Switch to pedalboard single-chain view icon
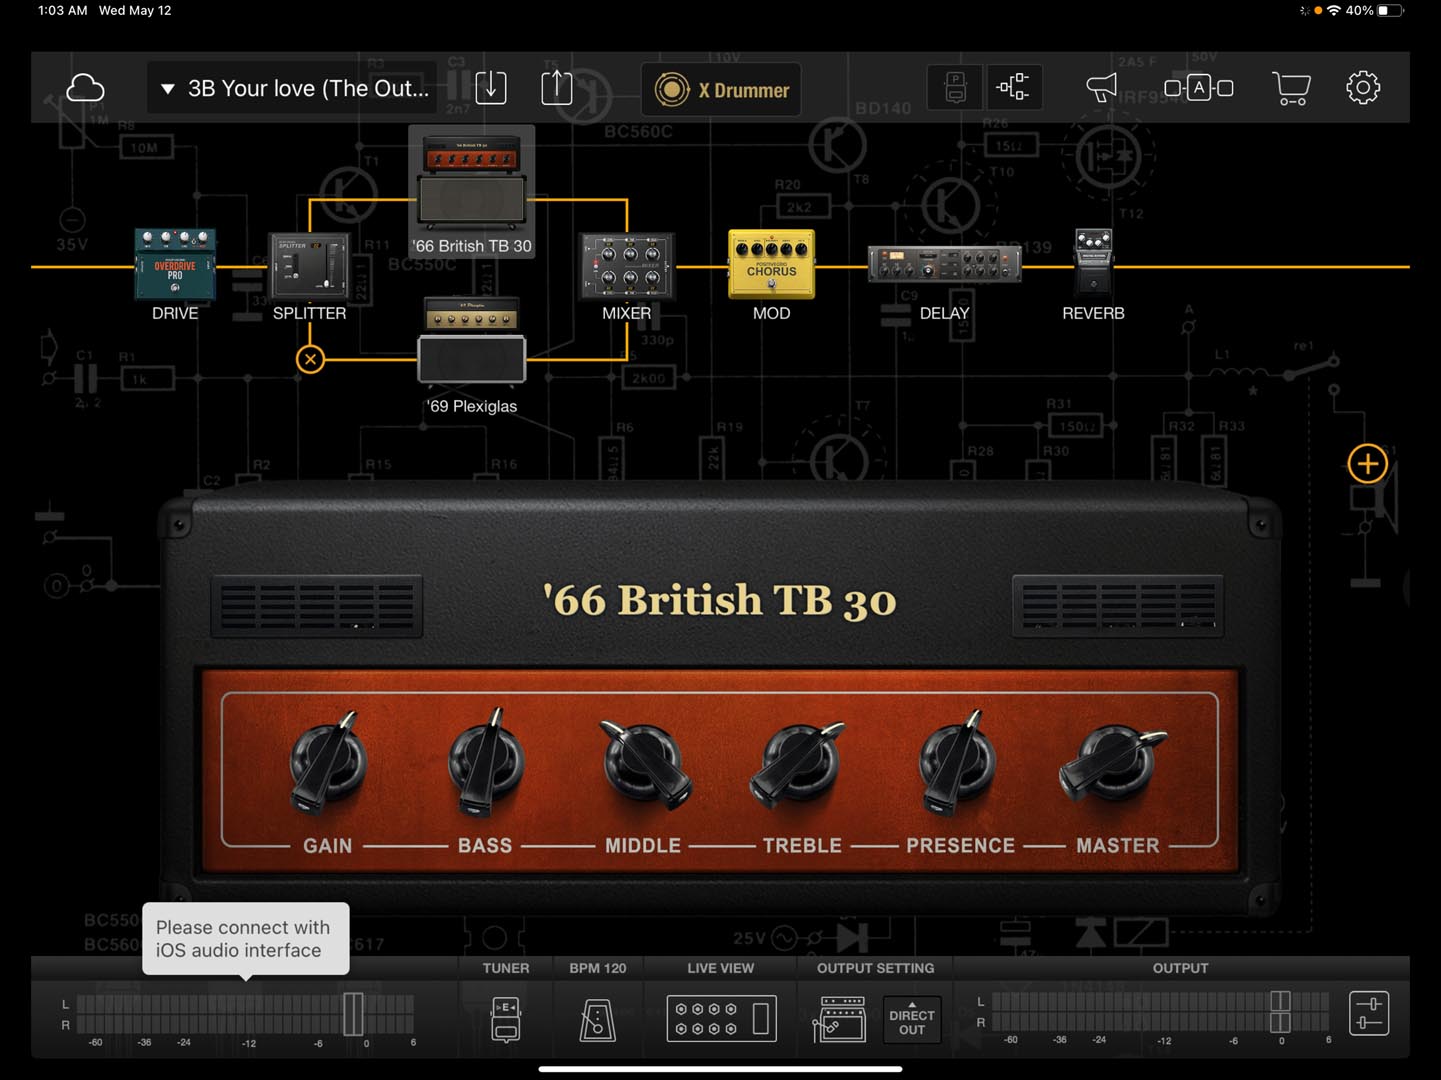This screenshot has height=1080, width=1441. [x=956, y=88]
